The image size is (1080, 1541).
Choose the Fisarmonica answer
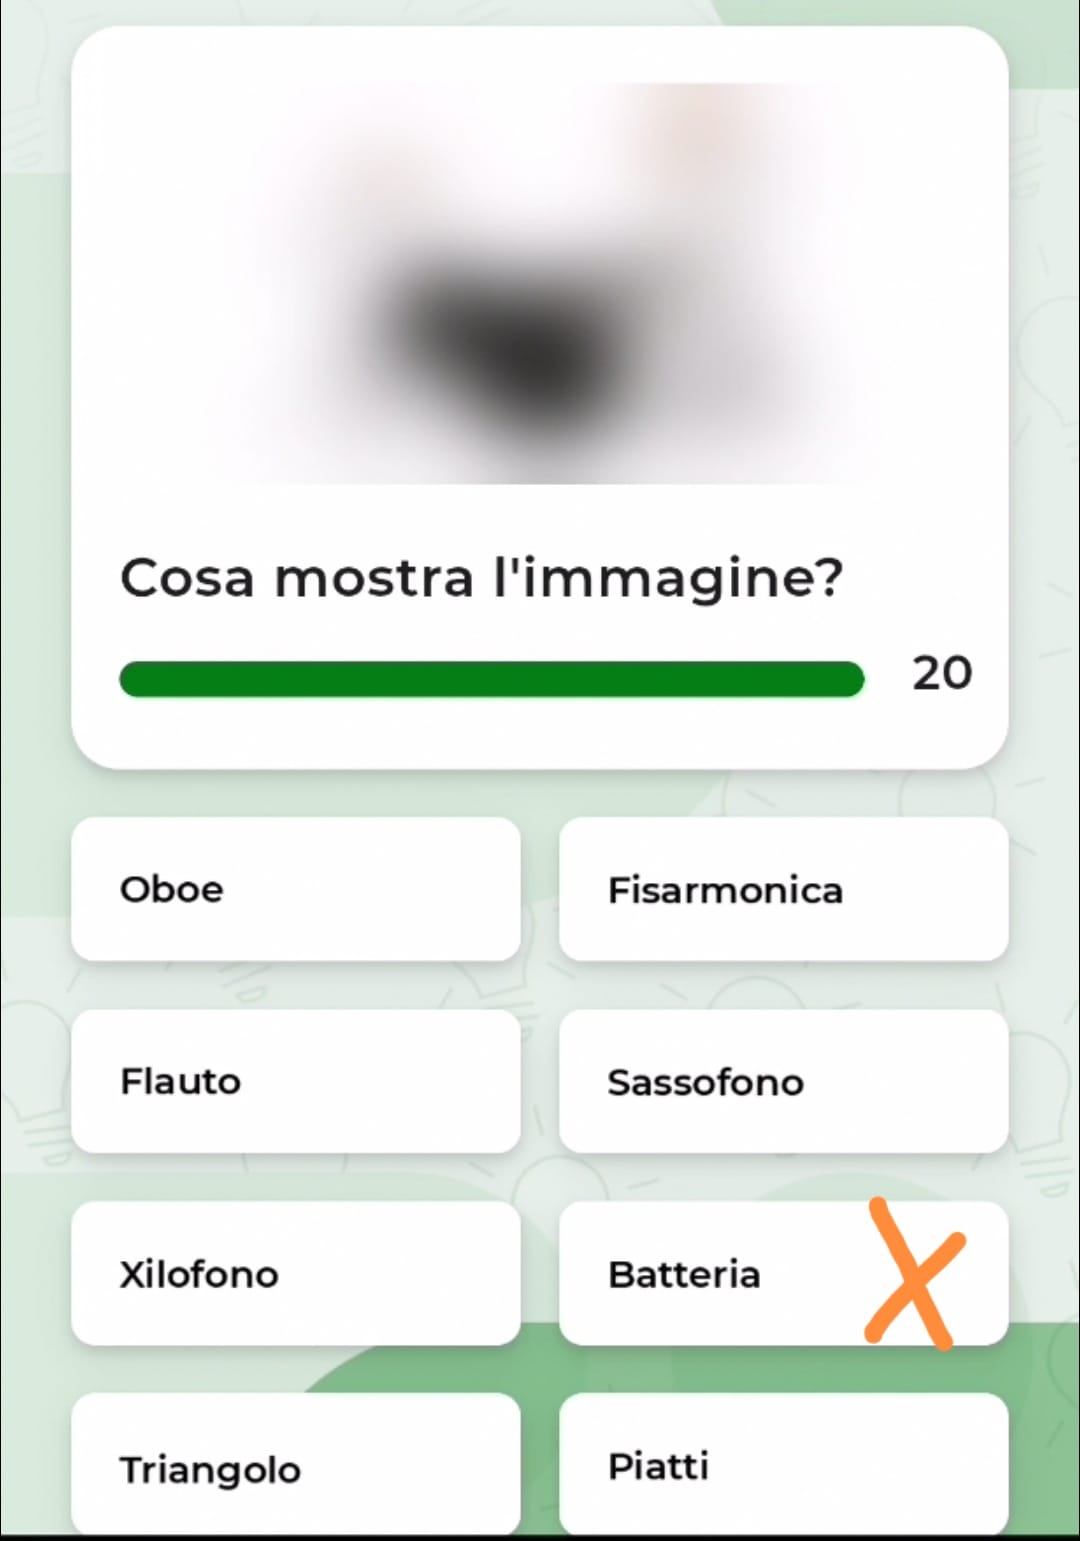(x=783, y=889)
